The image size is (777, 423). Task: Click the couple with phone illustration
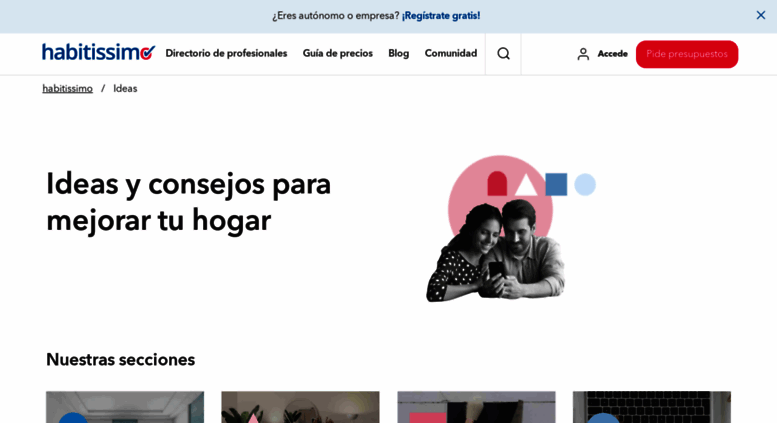[x=510, y=229]
